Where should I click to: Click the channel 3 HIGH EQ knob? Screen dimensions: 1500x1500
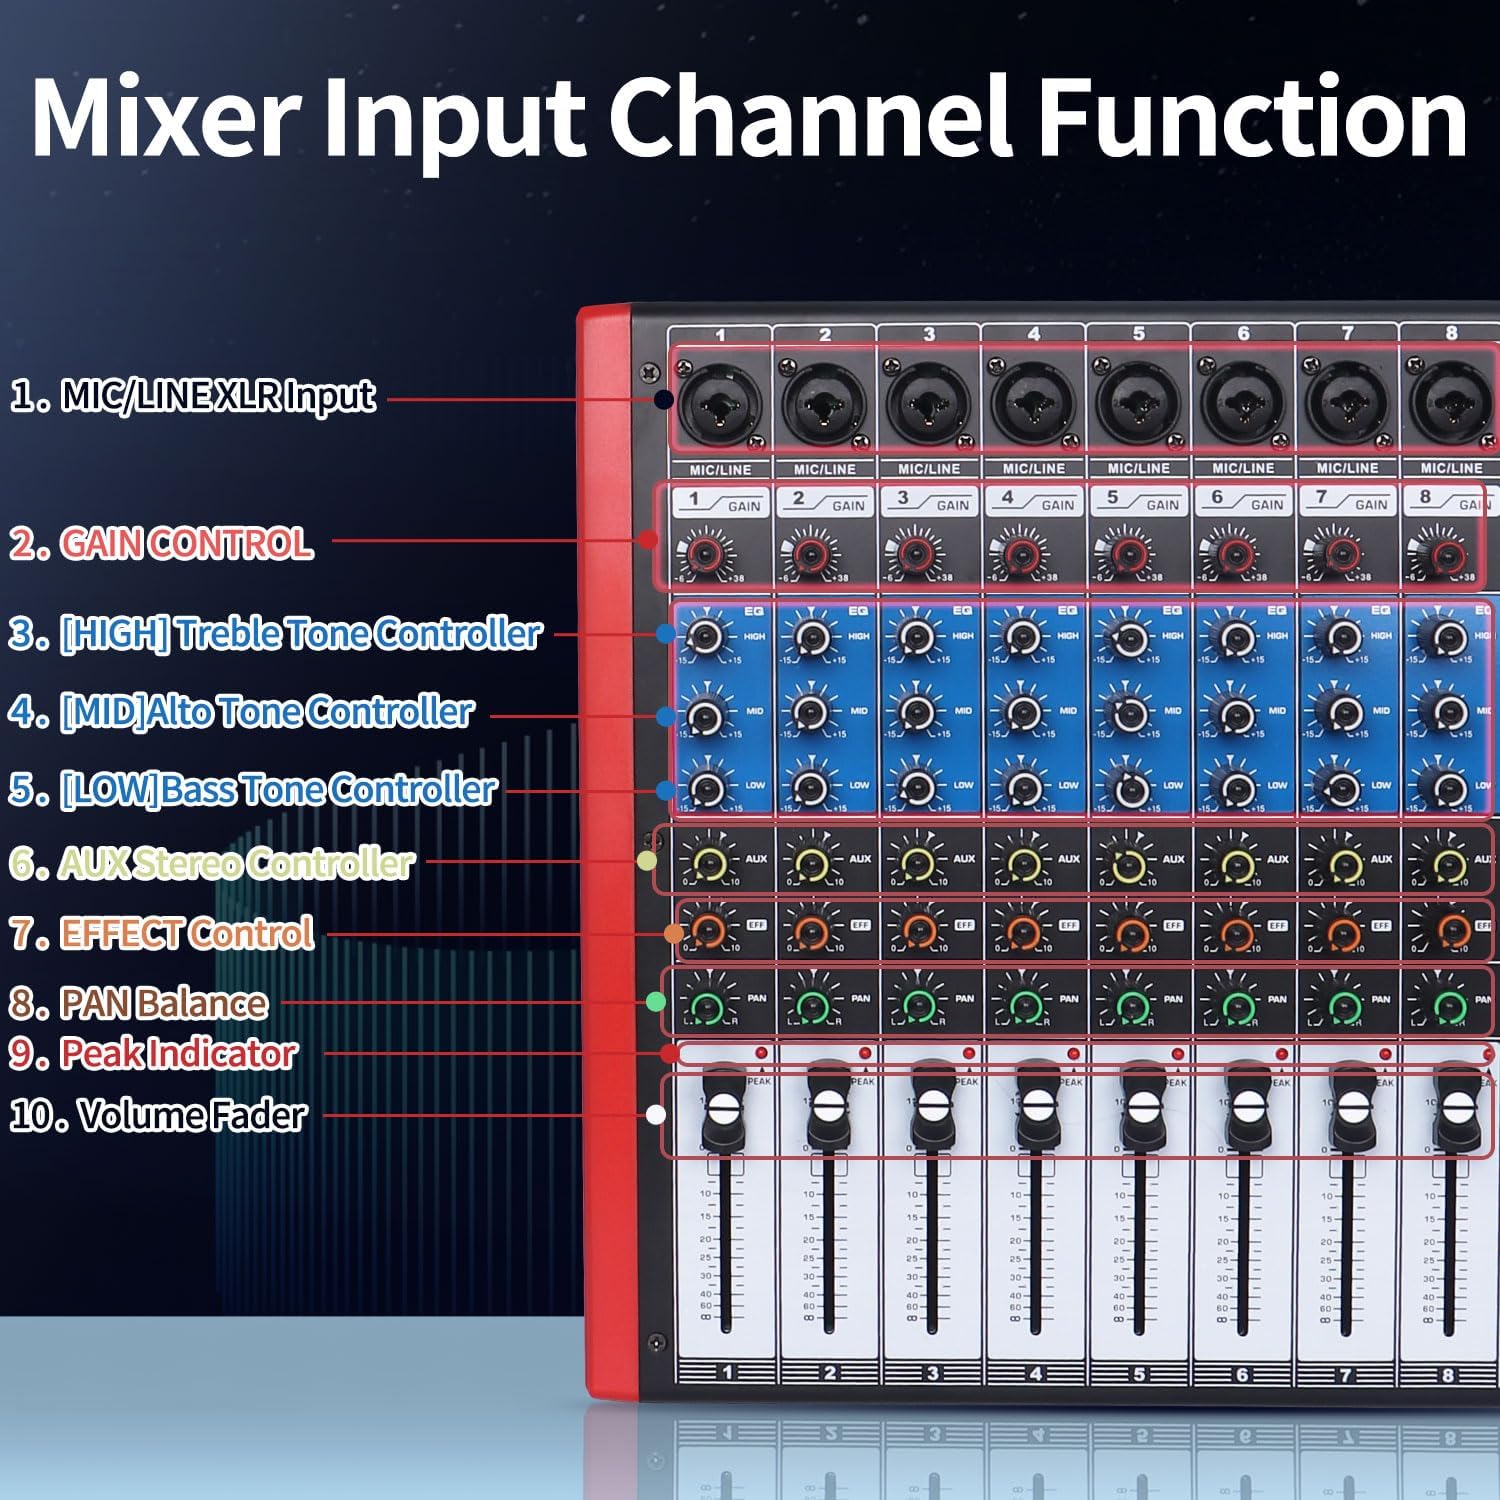916,636
